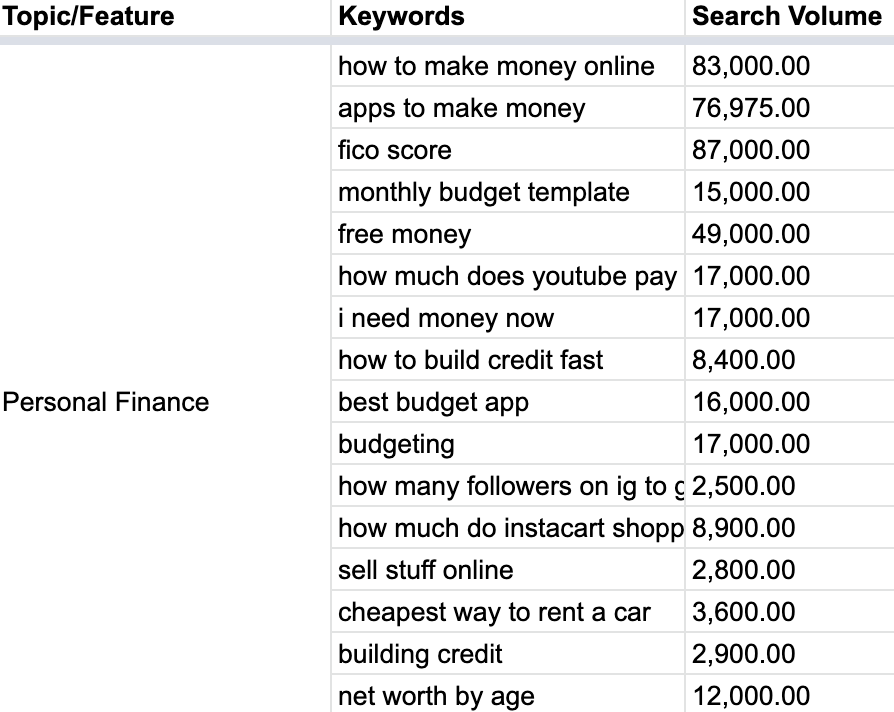Viewport: 894px width, 712px height.
Task: Select the 'how much does youtube pay' cell
Action: point(507,277)
